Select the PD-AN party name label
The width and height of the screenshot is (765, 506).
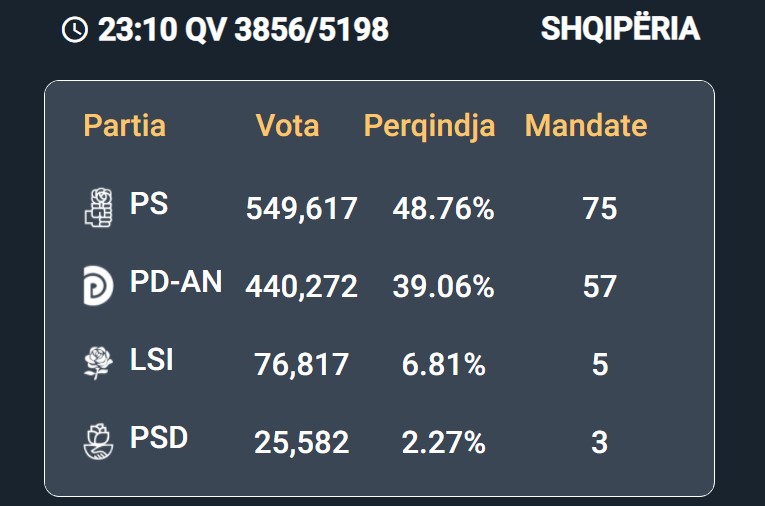(176, 281)
